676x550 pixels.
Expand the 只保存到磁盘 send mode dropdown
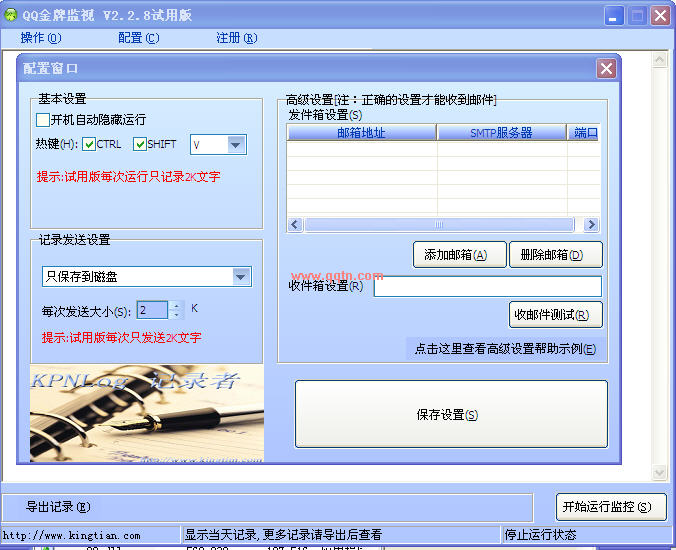pyautogui.click(x=241, y=277)
